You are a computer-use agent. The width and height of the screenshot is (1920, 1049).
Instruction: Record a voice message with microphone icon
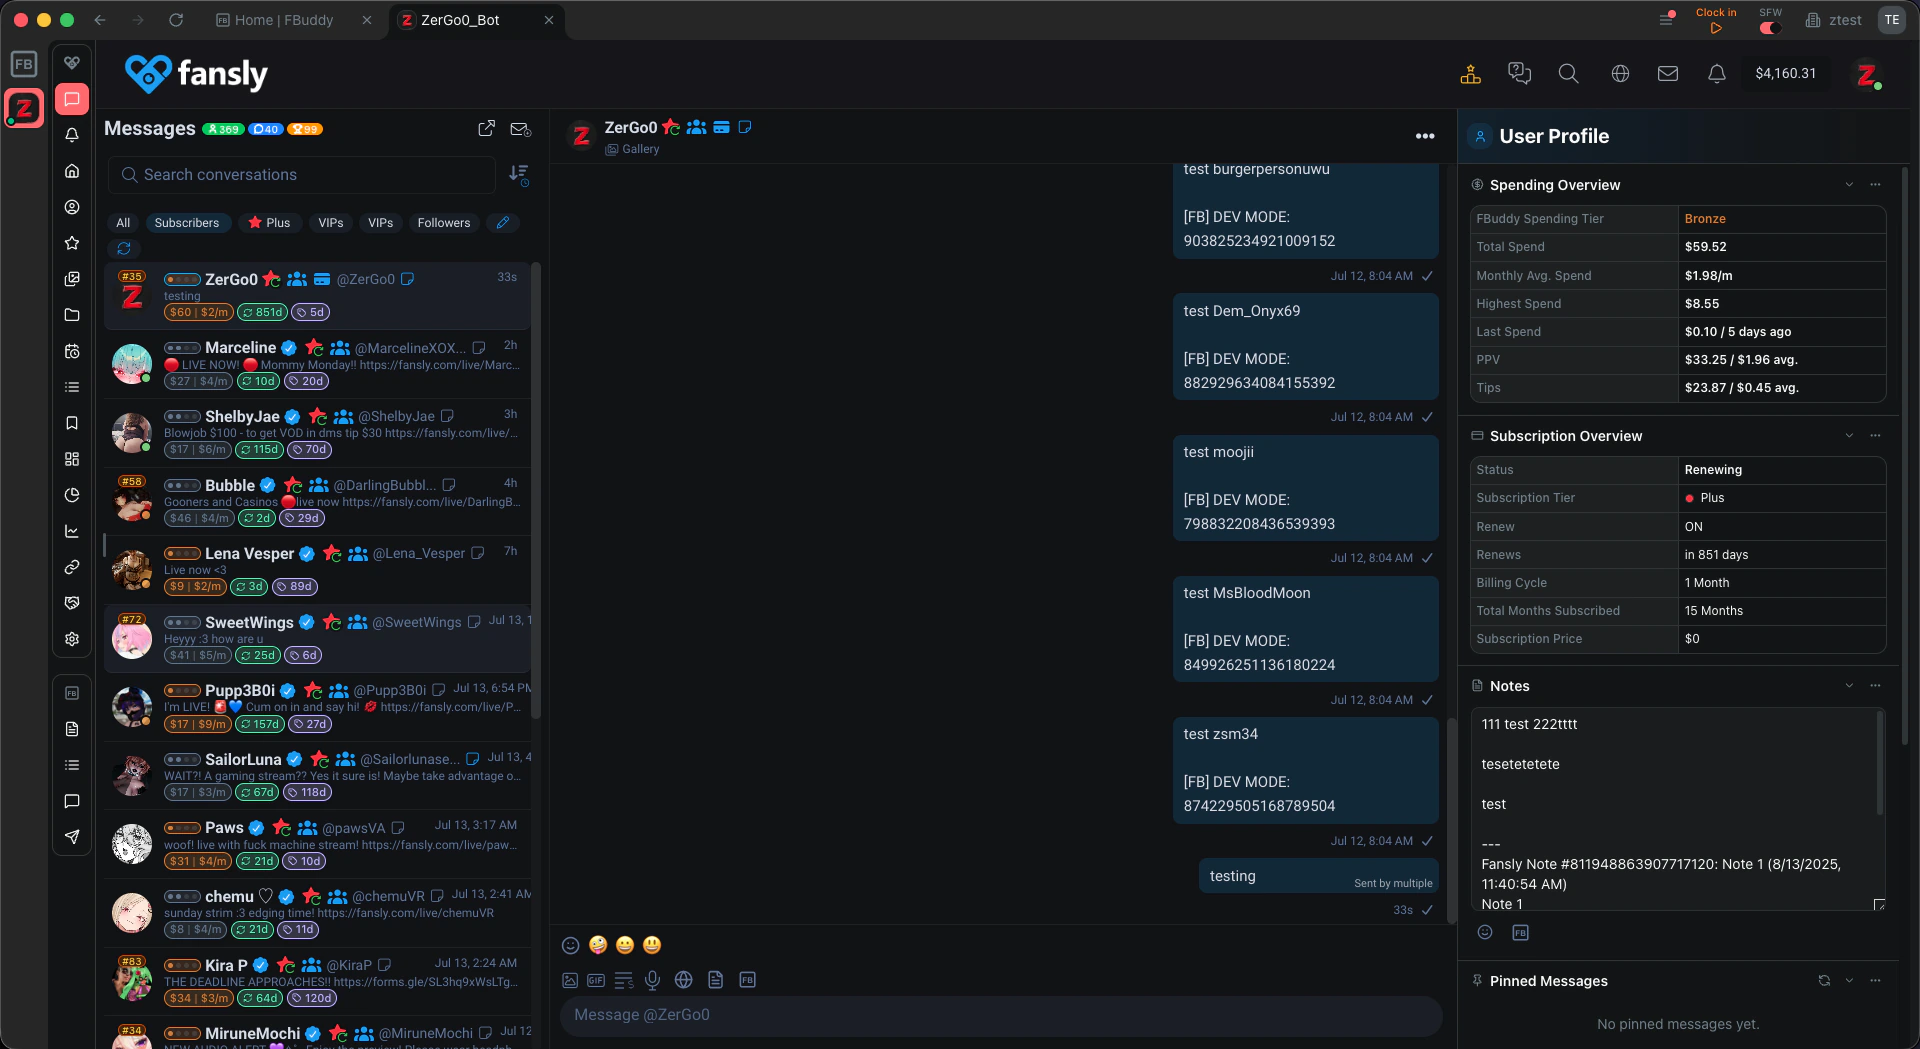(652, 980)
